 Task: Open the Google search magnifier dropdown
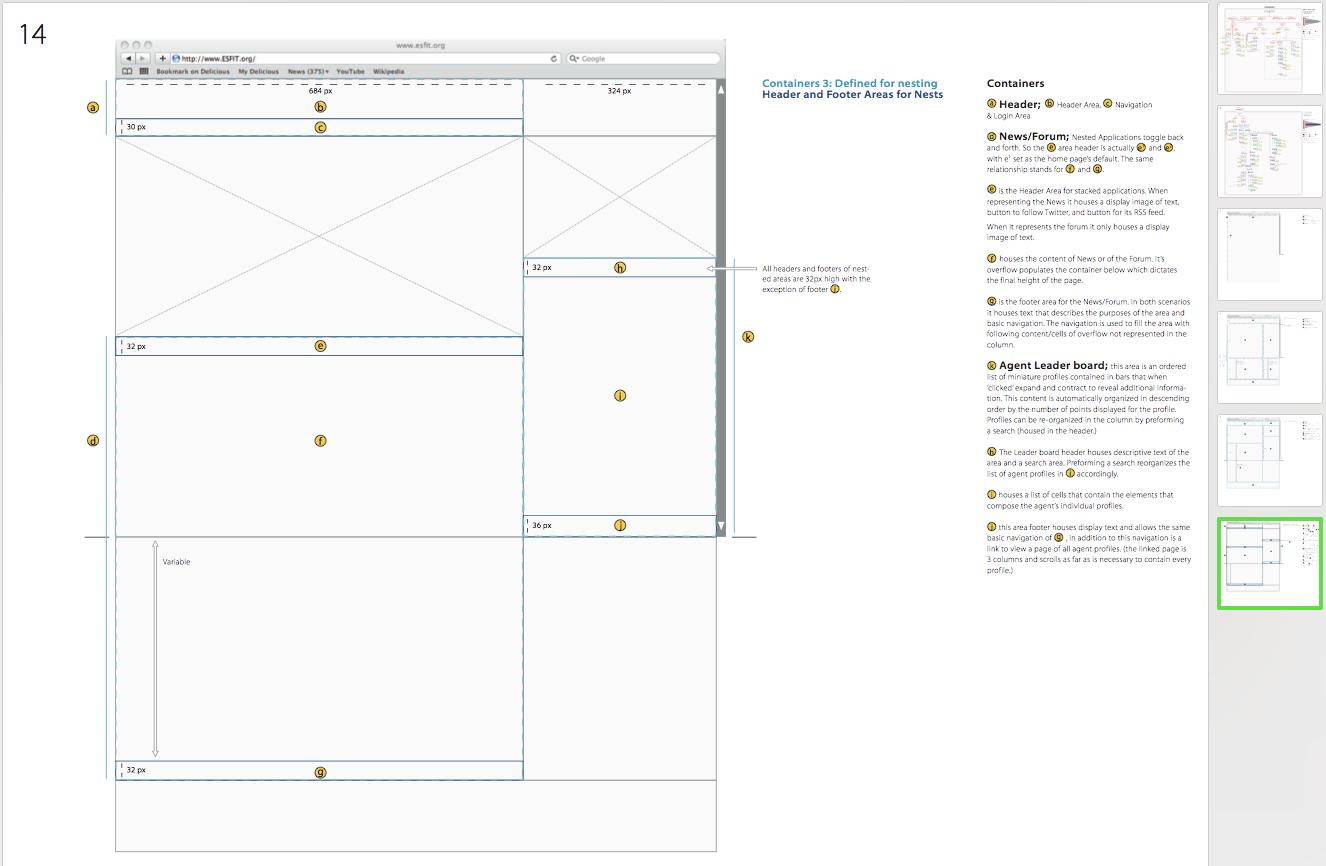(573, 59)
